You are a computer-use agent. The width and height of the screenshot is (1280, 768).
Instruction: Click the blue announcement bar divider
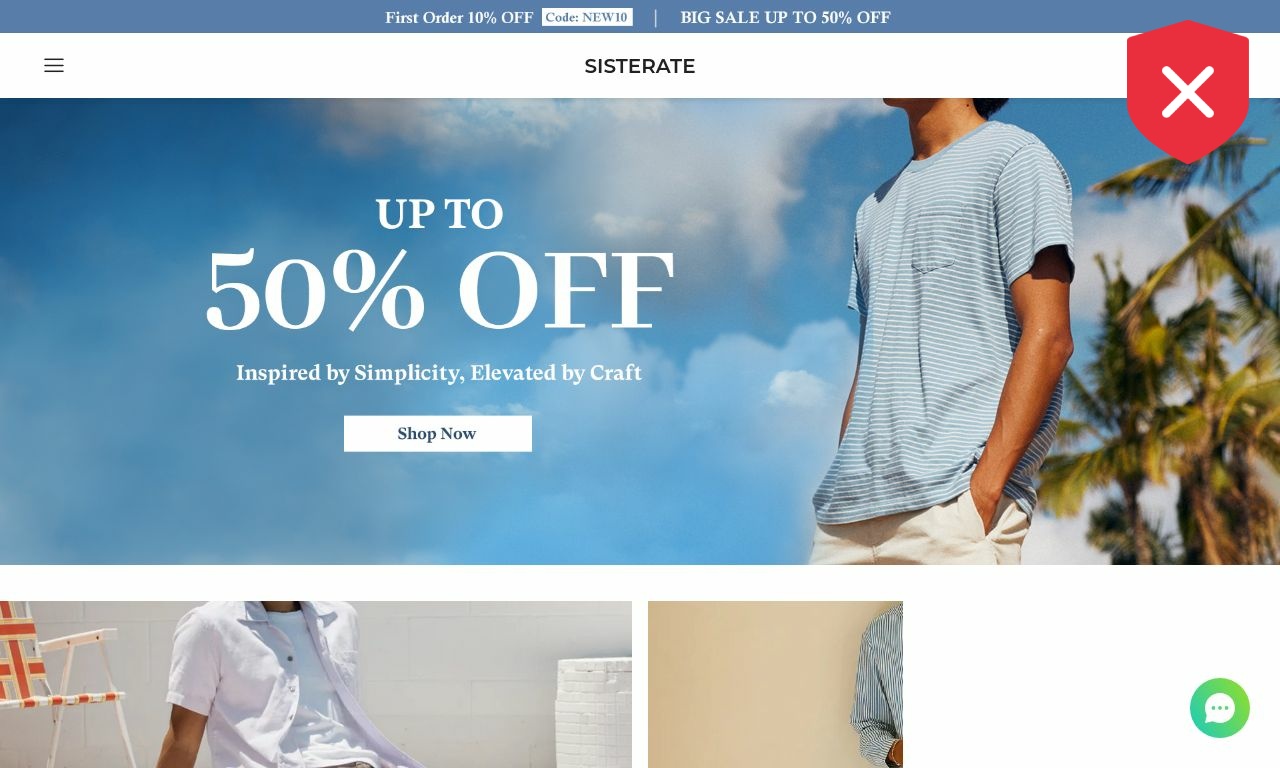656,17
